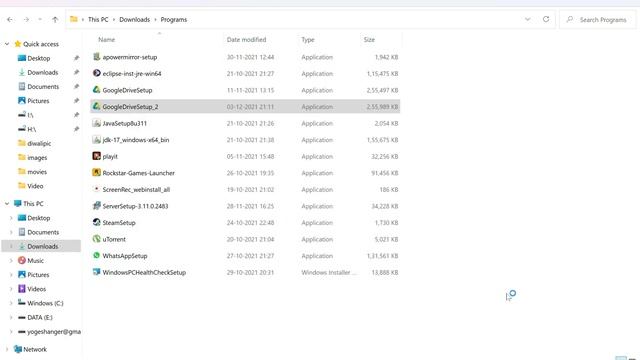Select the apowermirror-setup file name
Image resolution: width=640 pixels, height=360 pixels.
130,57
